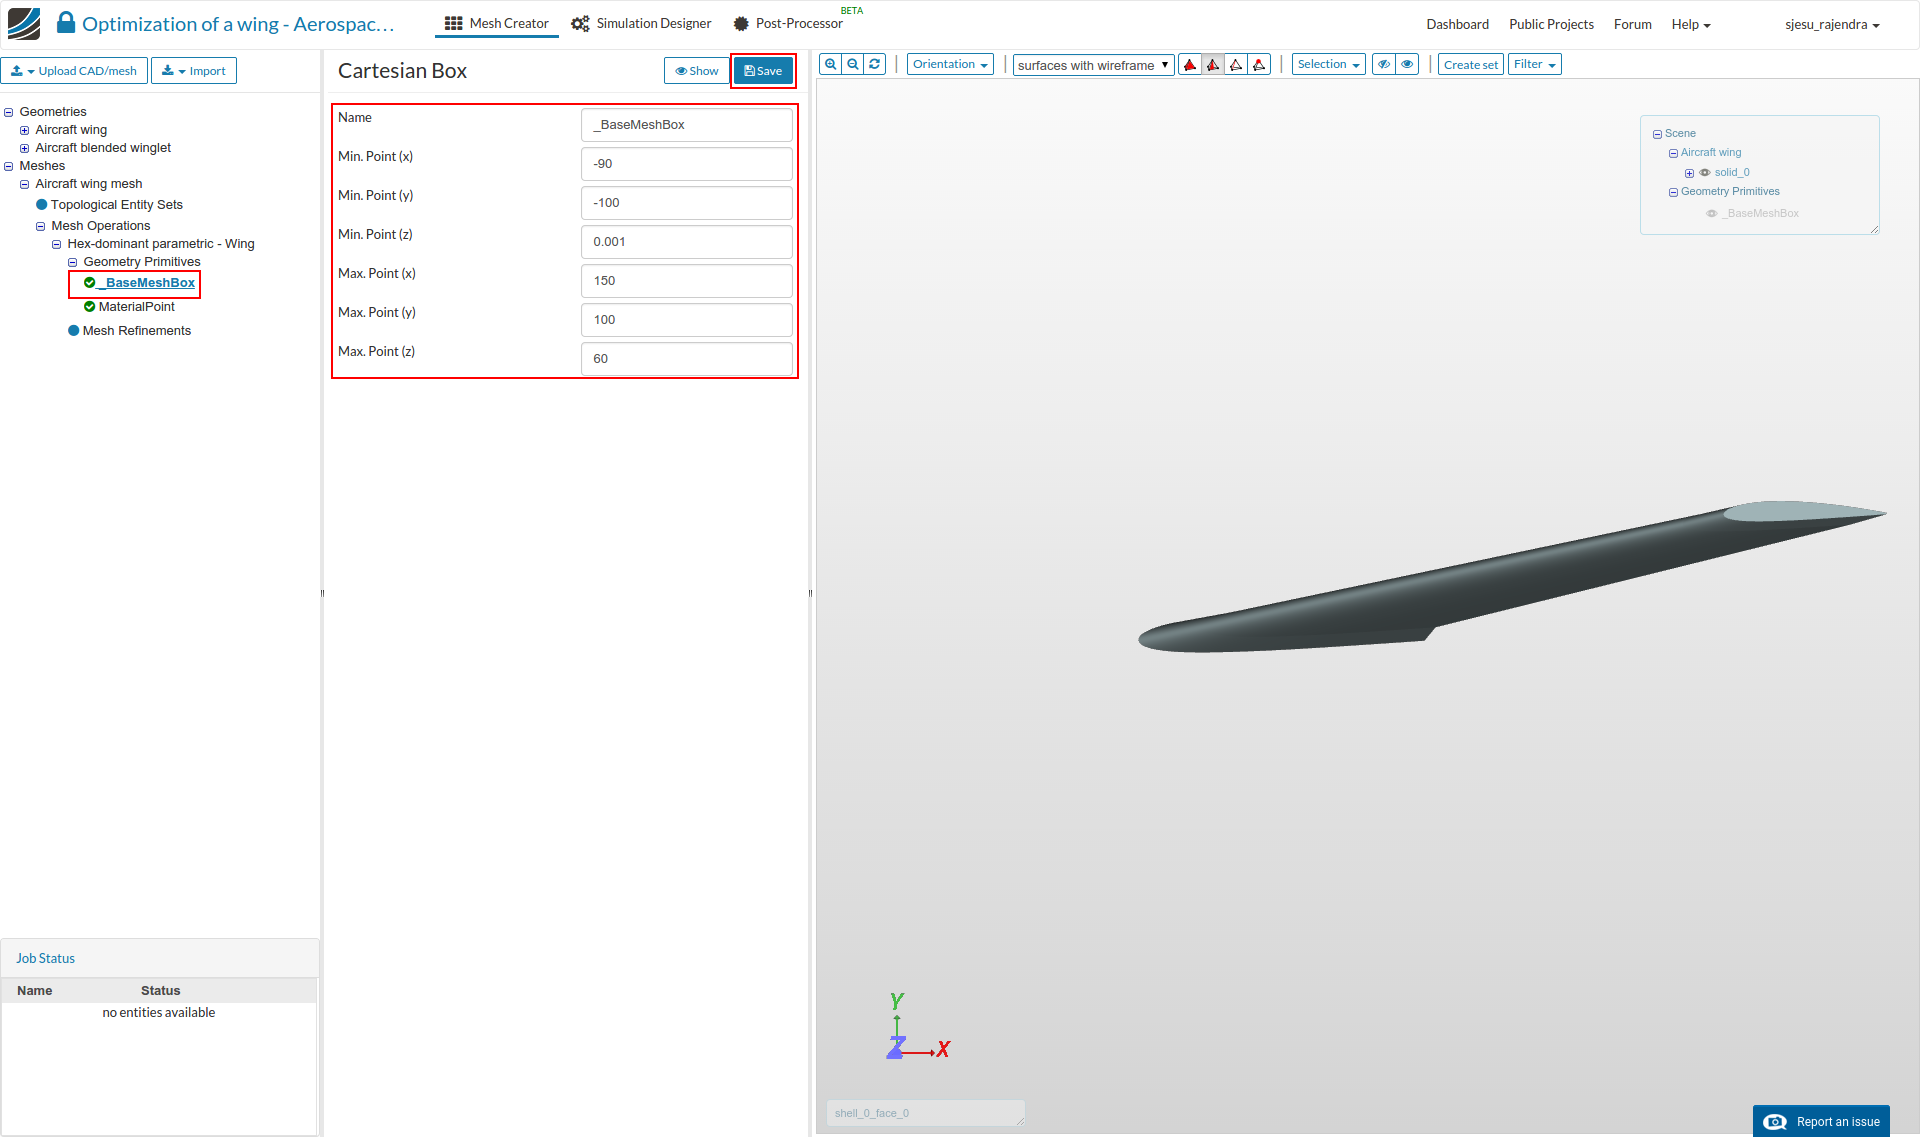Viewport: 1920px width, 1137px height.
Task: Click the Show button for Cartesian Box
Action: tap(697, 71)
